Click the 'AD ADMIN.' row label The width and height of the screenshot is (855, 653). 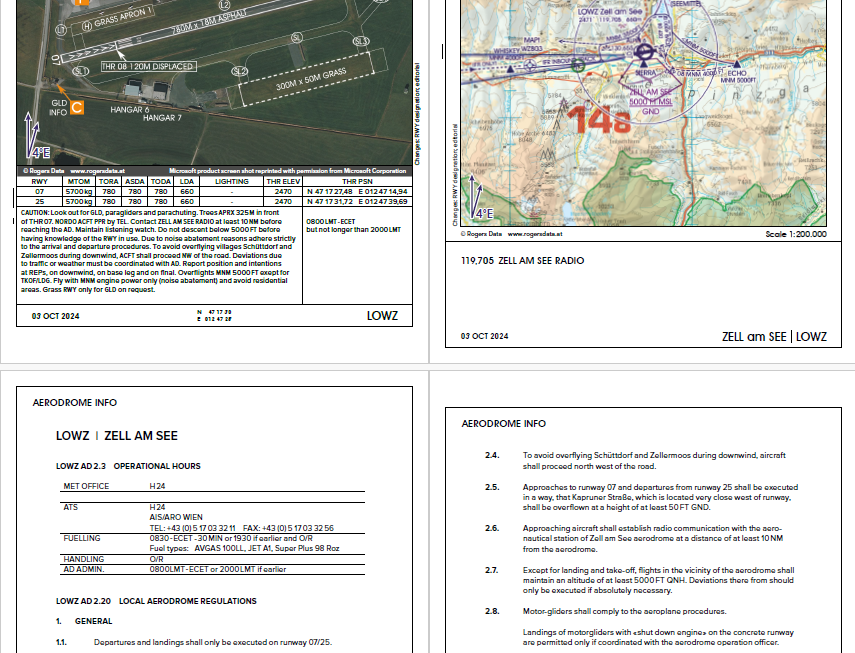[x=84, y=570]
